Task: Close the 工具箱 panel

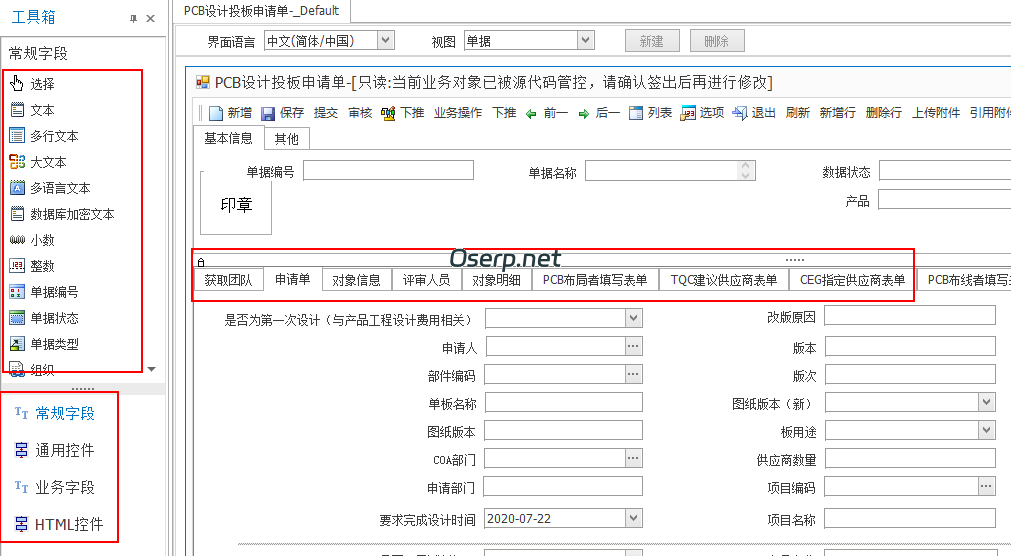Action: pyautogui.click(x=150, y=19)
